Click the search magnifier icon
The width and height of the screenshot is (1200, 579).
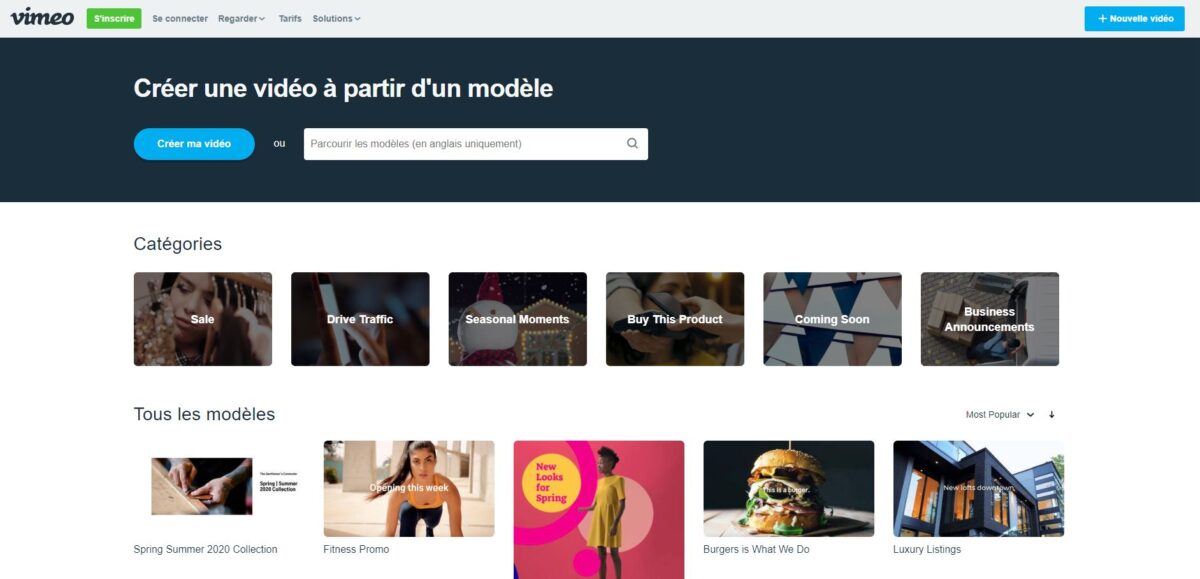click(632, 143)
